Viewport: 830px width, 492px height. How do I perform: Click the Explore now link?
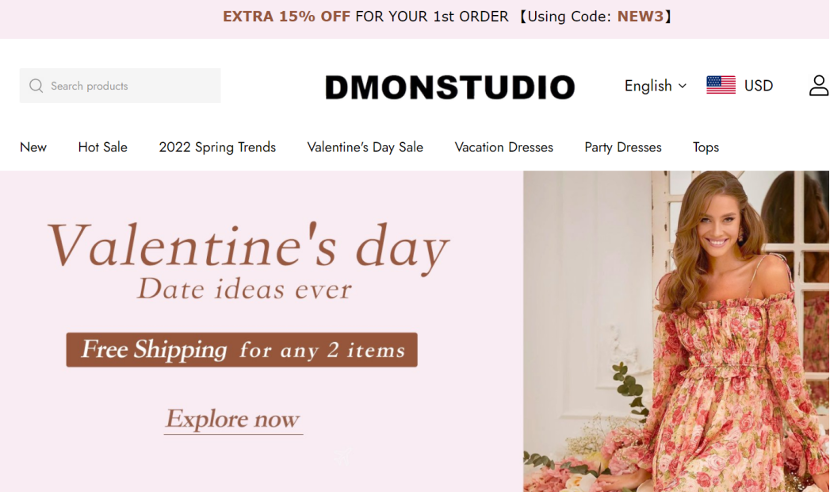click(233, 419)
